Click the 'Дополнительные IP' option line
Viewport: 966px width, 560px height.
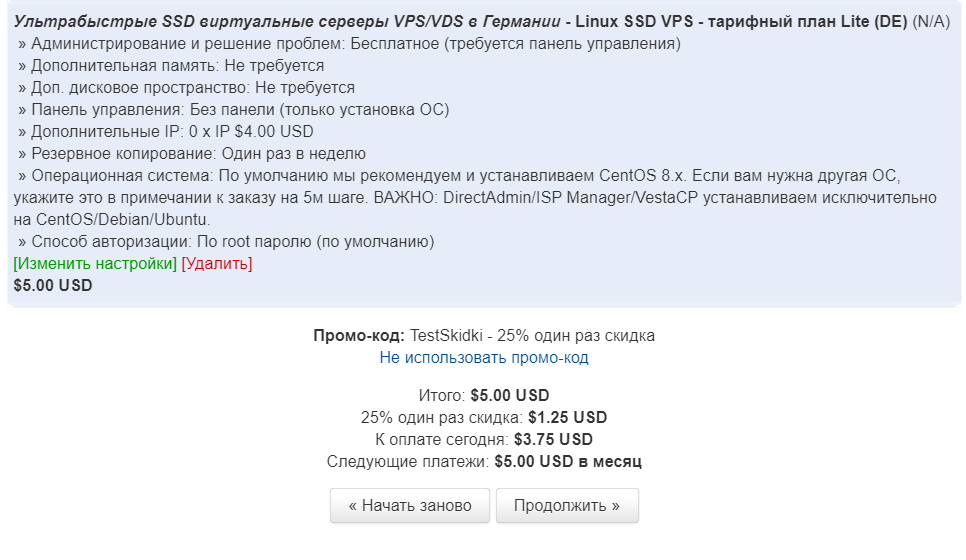click(x=166, y=132)
